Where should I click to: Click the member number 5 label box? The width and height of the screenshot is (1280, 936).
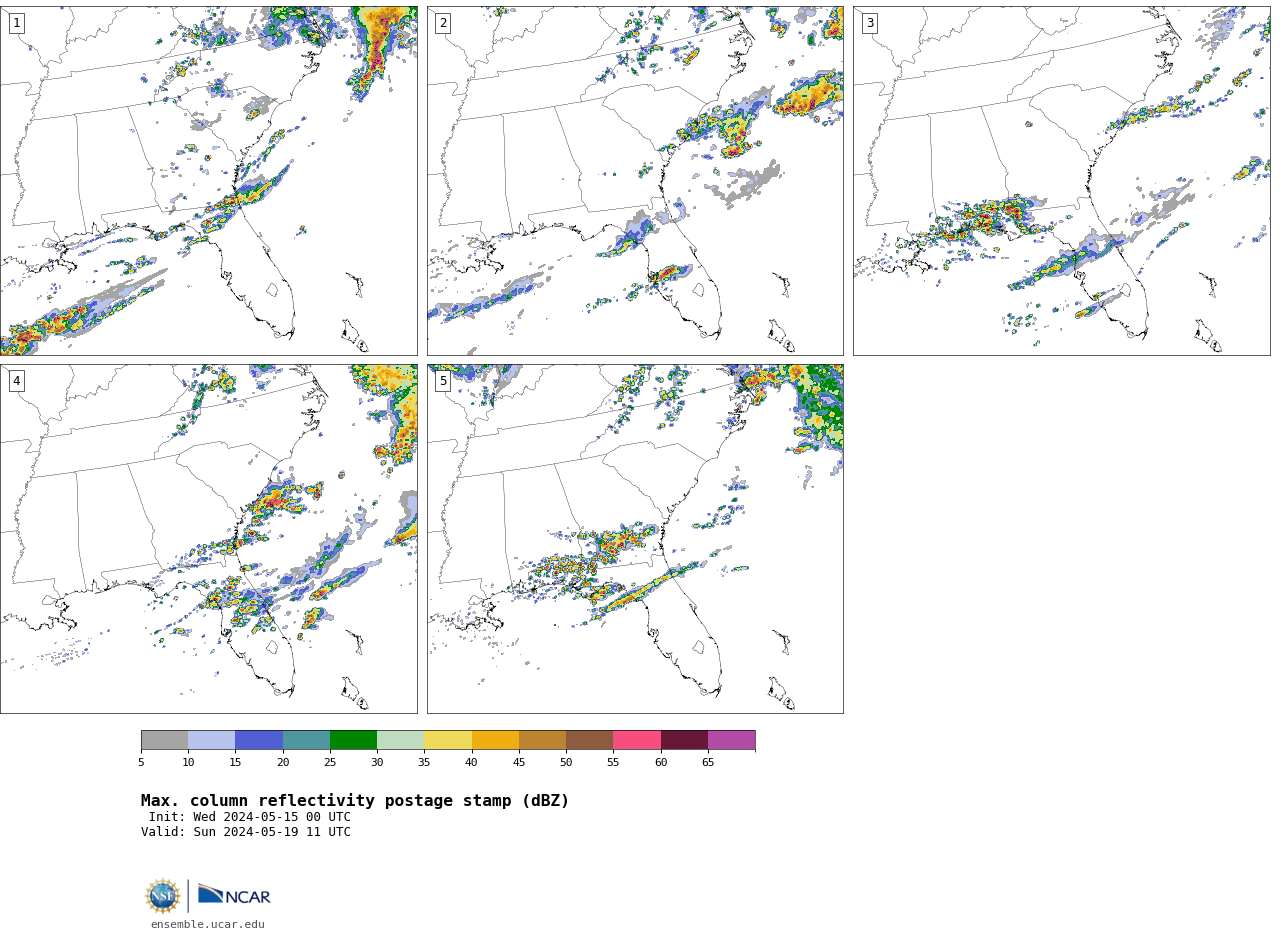[x=443, y=381]
